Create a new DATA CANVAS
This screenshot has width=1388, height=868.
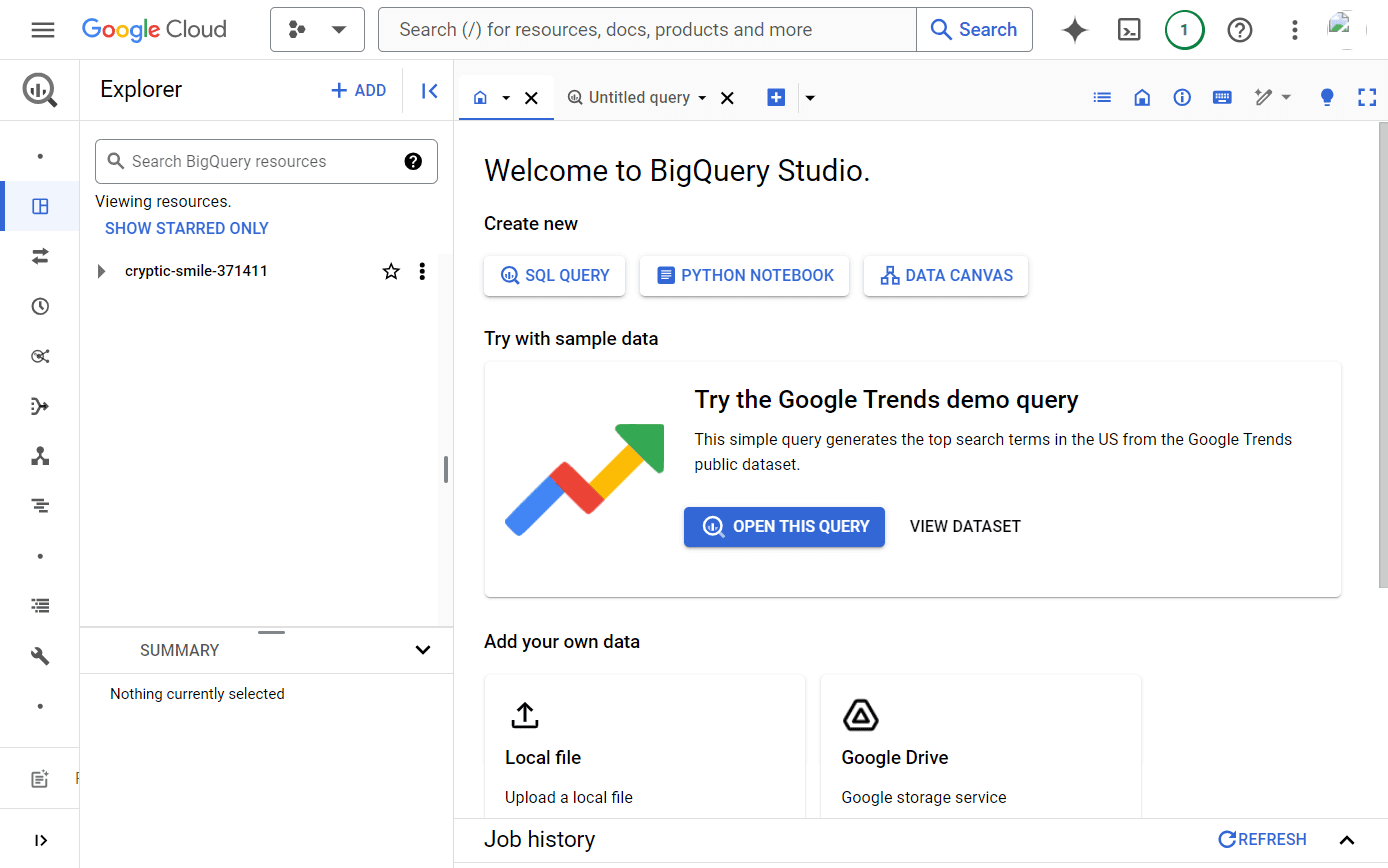946,276
